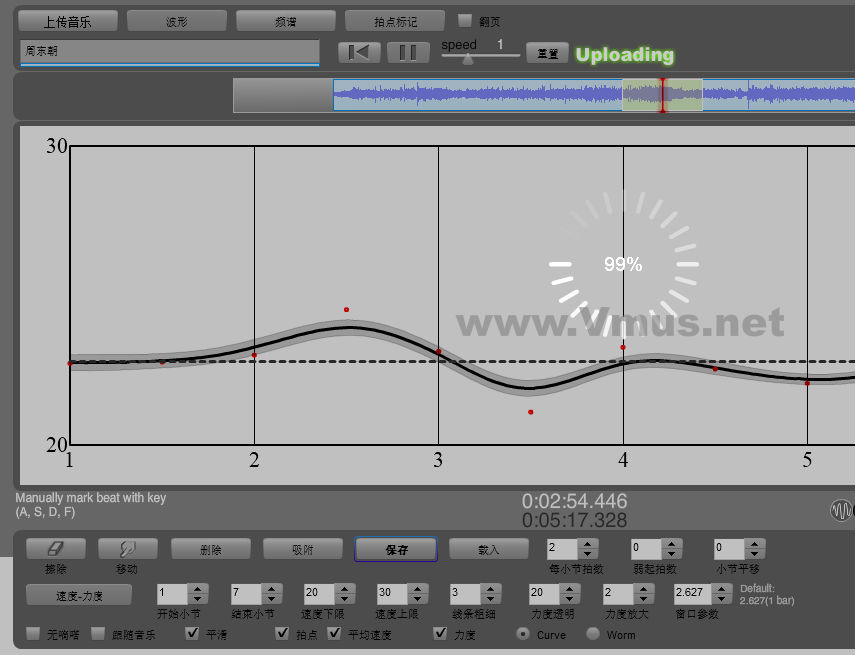Click the skip-to-start playback button
Viewport: 855px width, 655px height.
(x=359, y=53)
